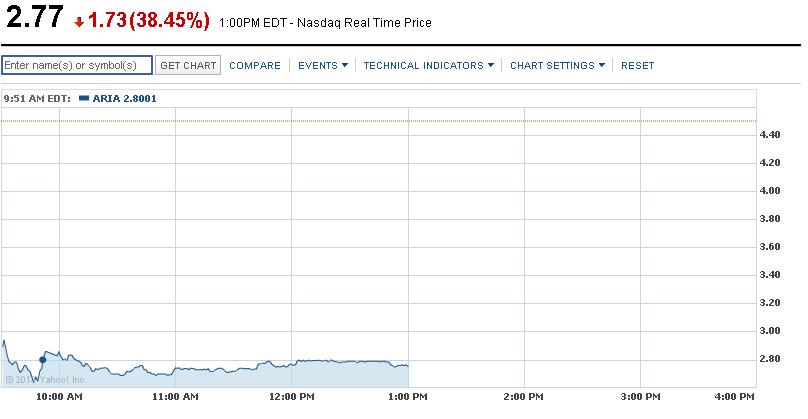Click the blue ARIA legend color marker

(x=83, y=98)
